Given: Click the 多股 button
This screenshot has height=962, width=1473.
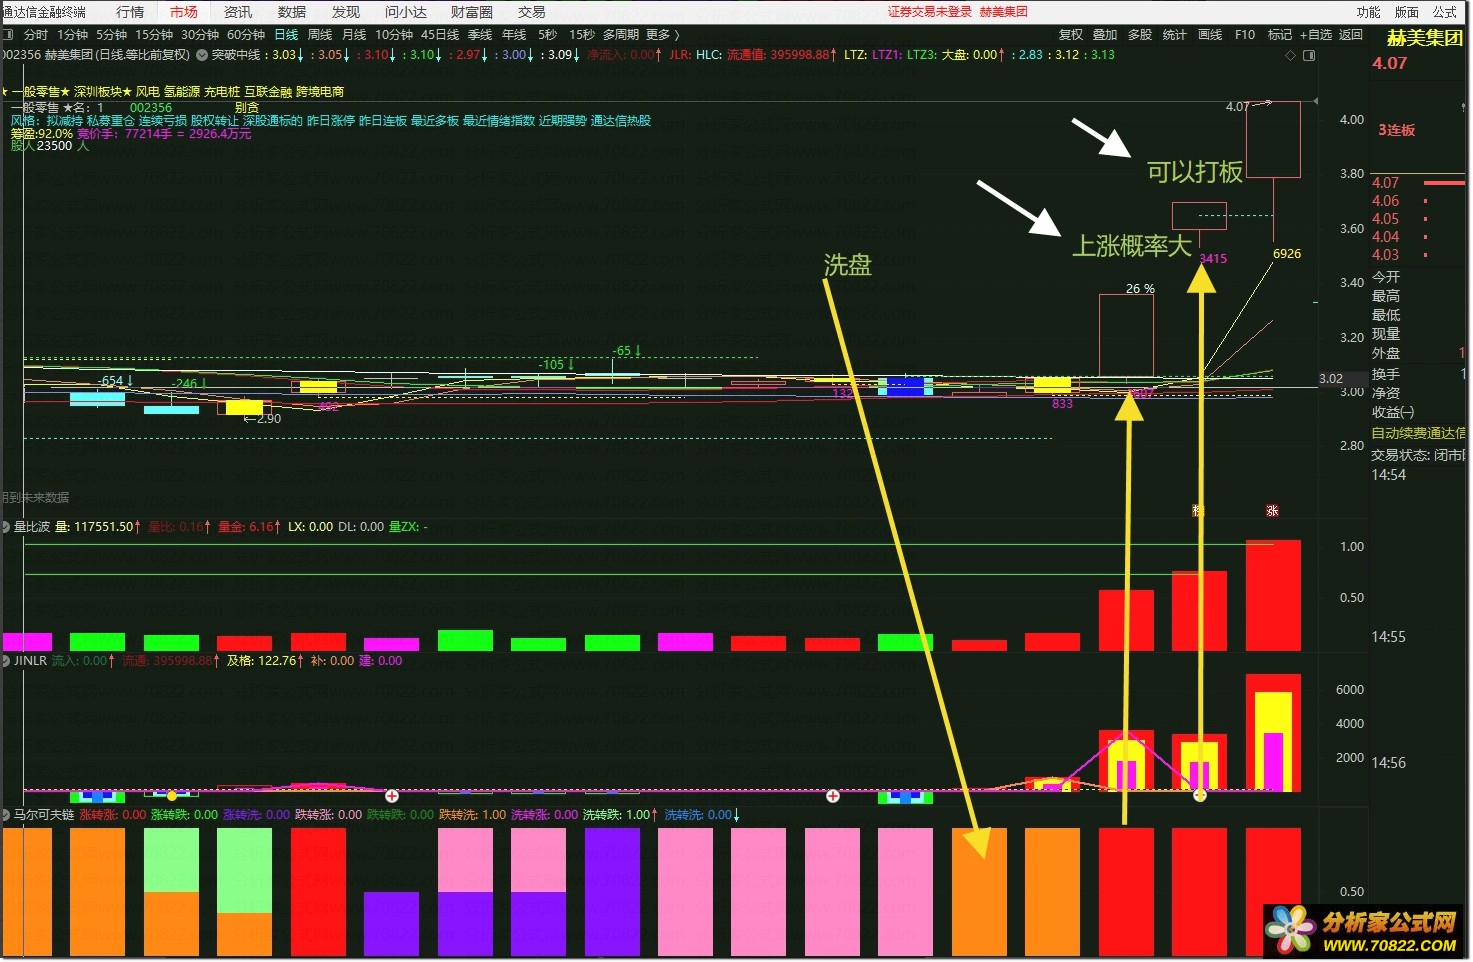Looking at the screenshot, I should [1140, 35].
